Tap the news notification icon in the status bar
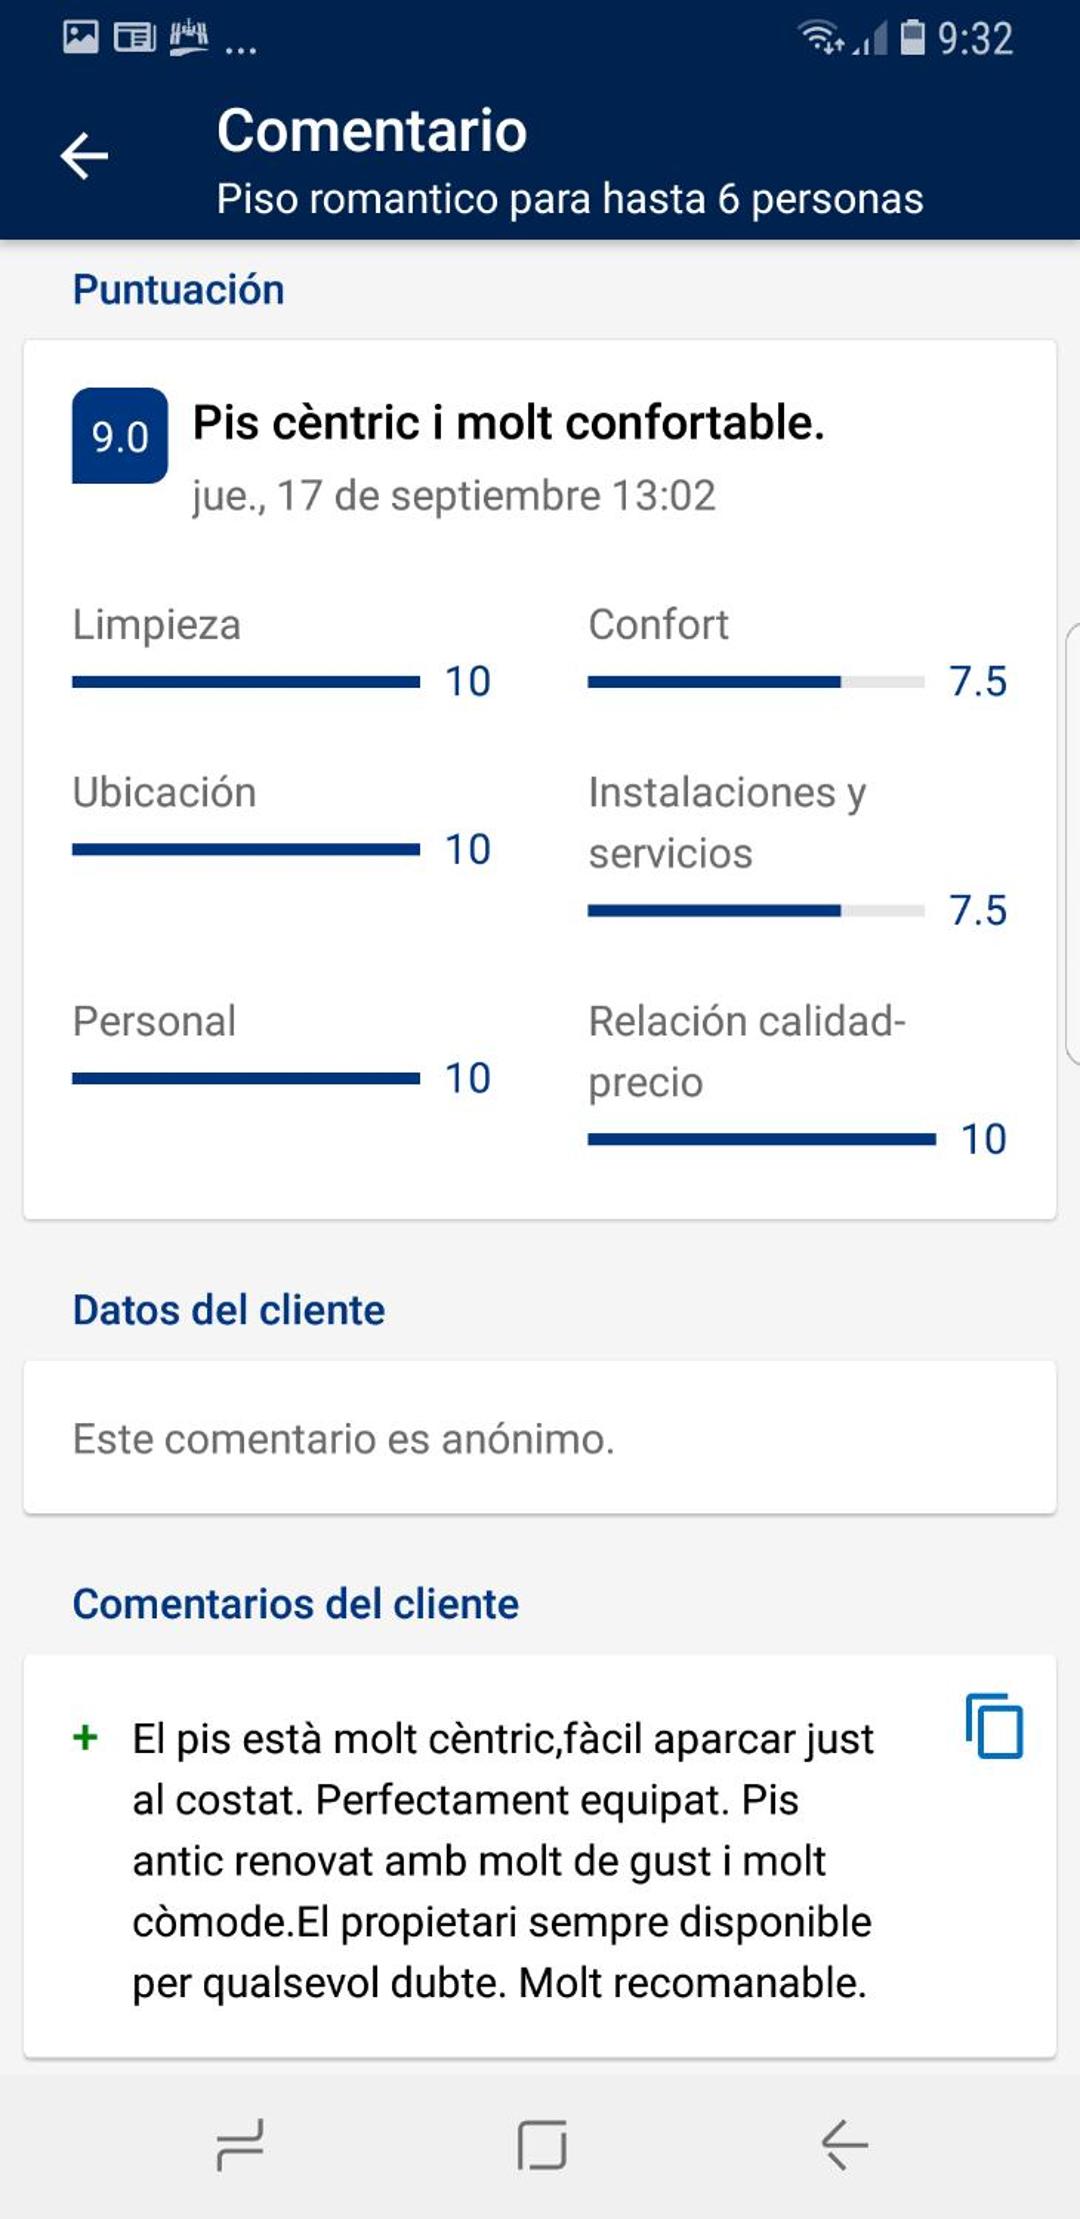Image resolution: width=1080 pixels, height=2219 pixels. click(x=134, y=38)
